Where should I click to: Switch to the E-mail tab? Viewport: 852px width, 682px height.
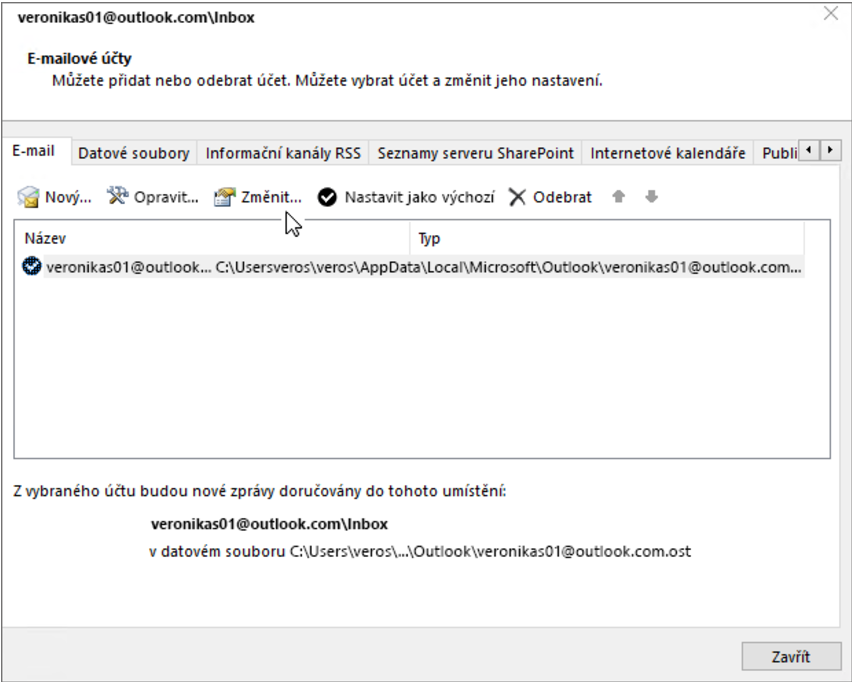coord(34,151)
